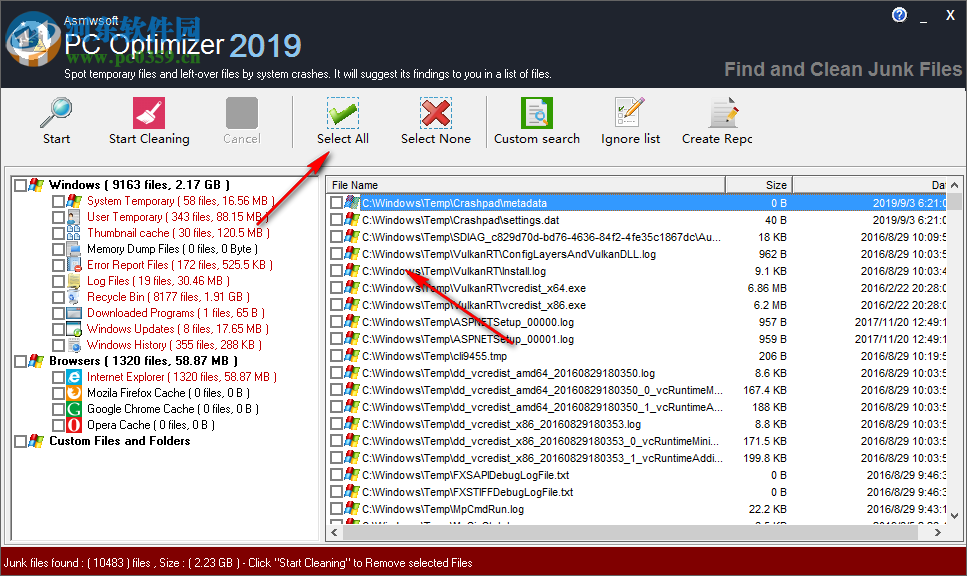Check the Google Chrome Cache checkbox

(x=57, y=408)
